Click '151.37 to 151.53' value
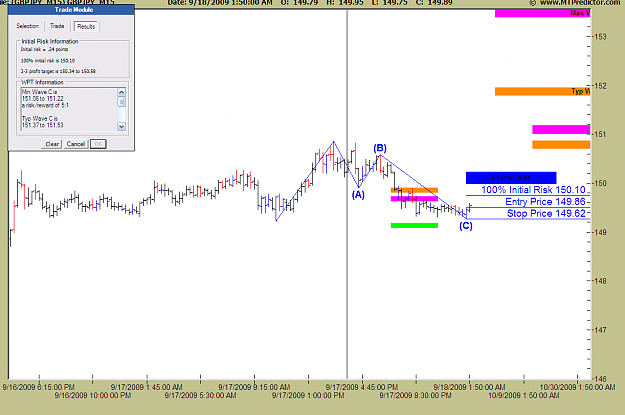The width and height of the screenshot is (625, 415). (x=43, y=125)
